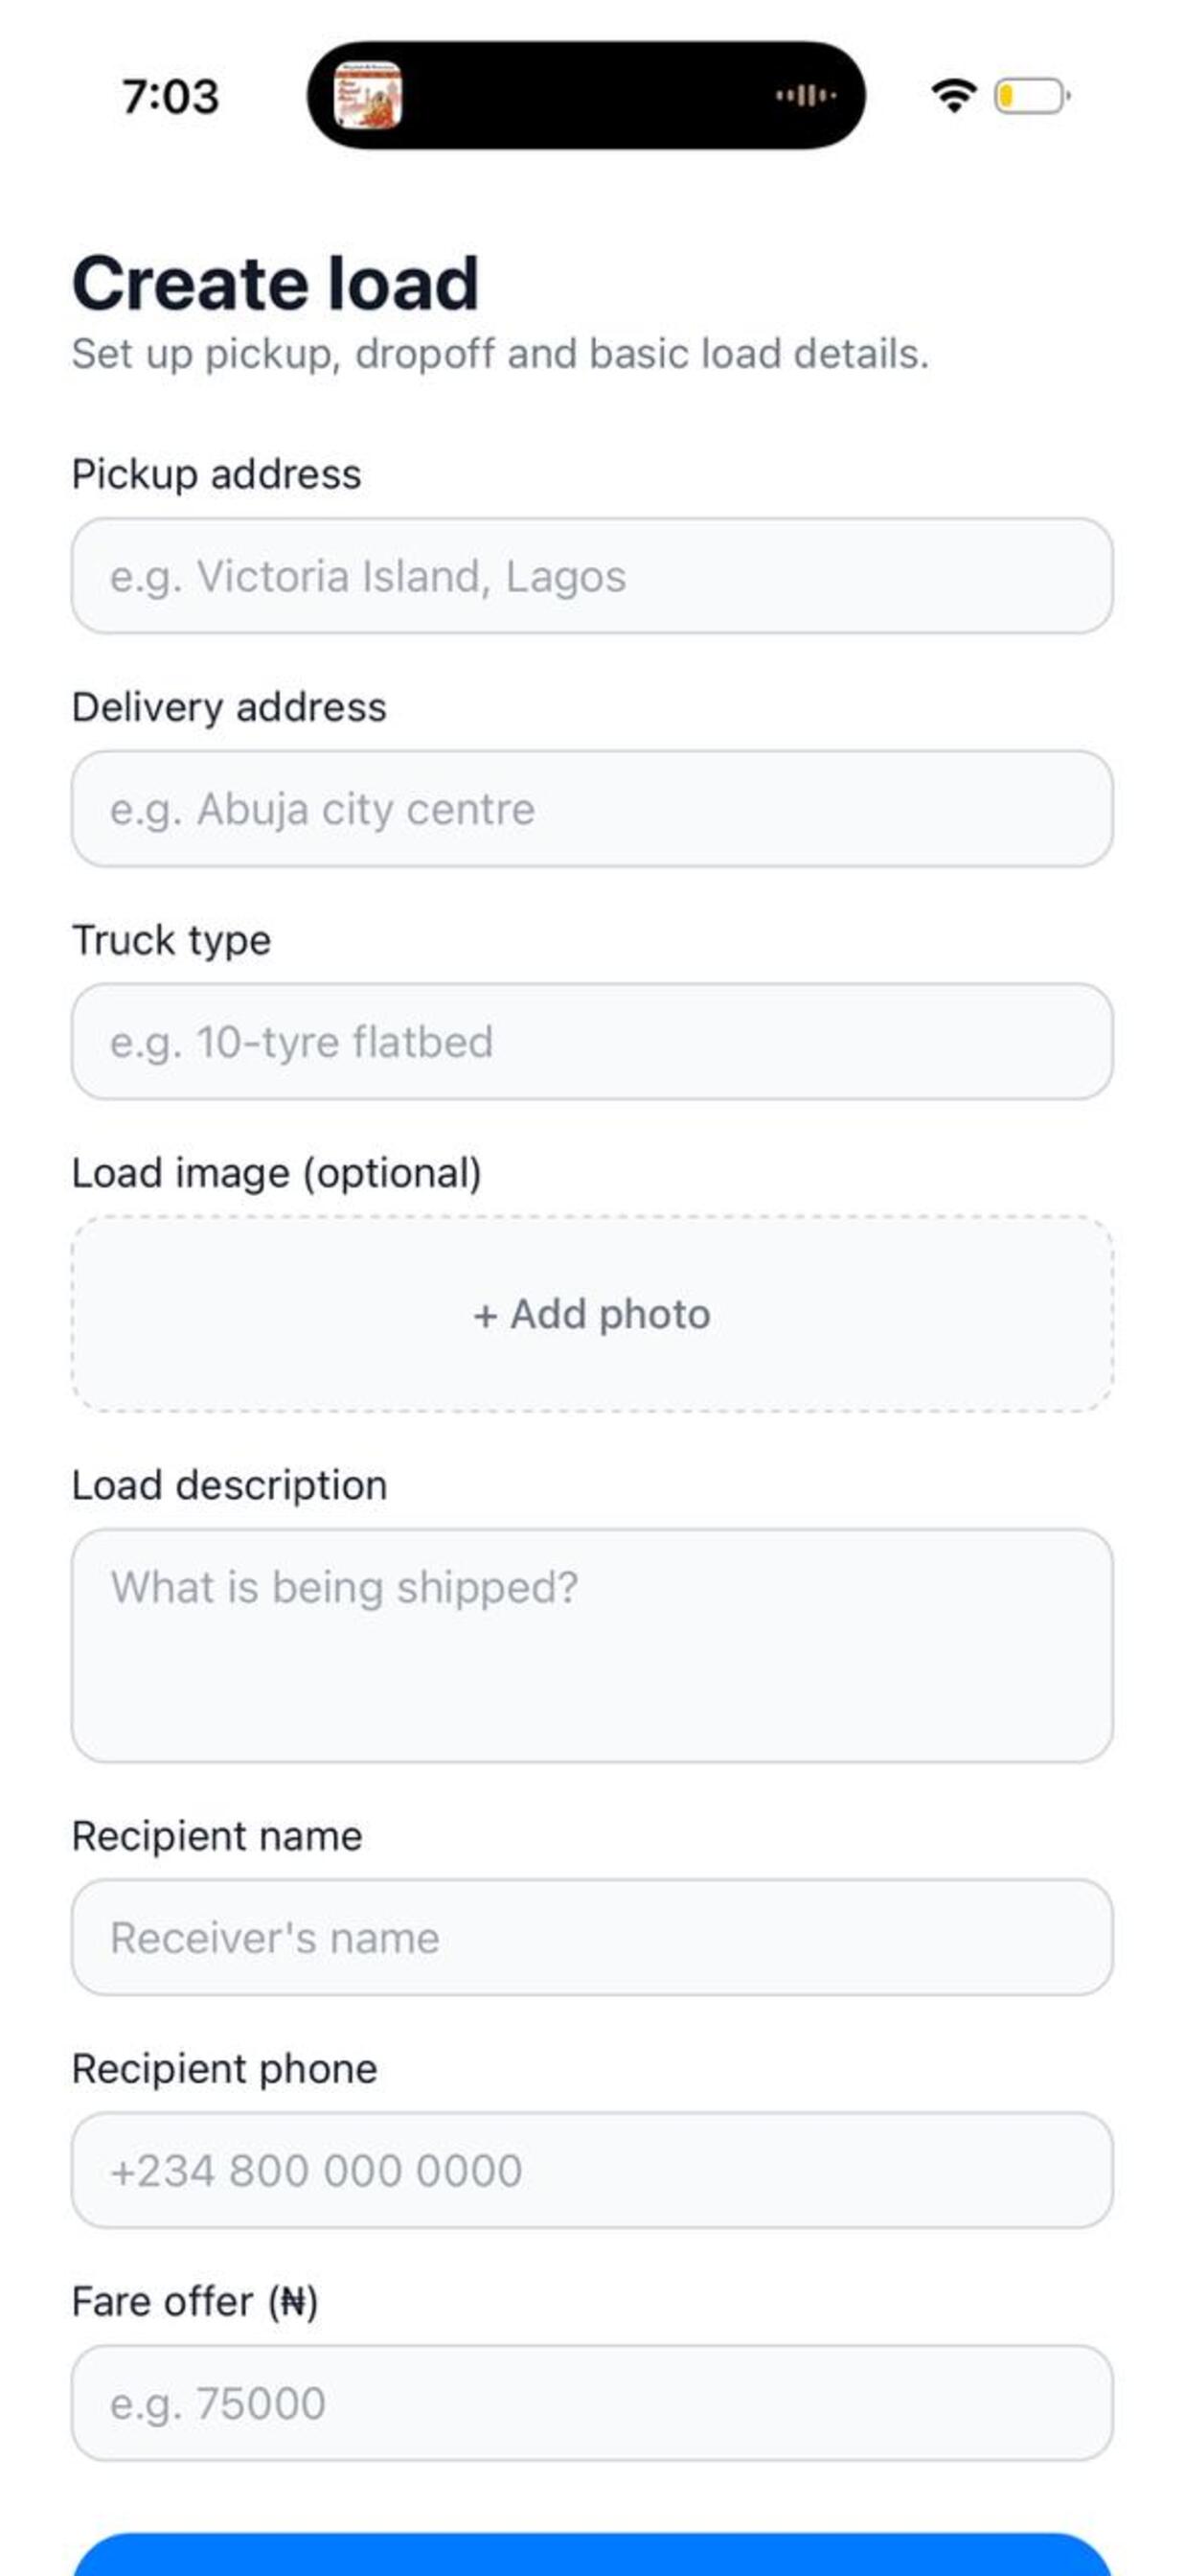Image resolution: width=1185 pixels, height=2576 pixels.
Task: Tap the Load description label
Action: (229, 1486)
